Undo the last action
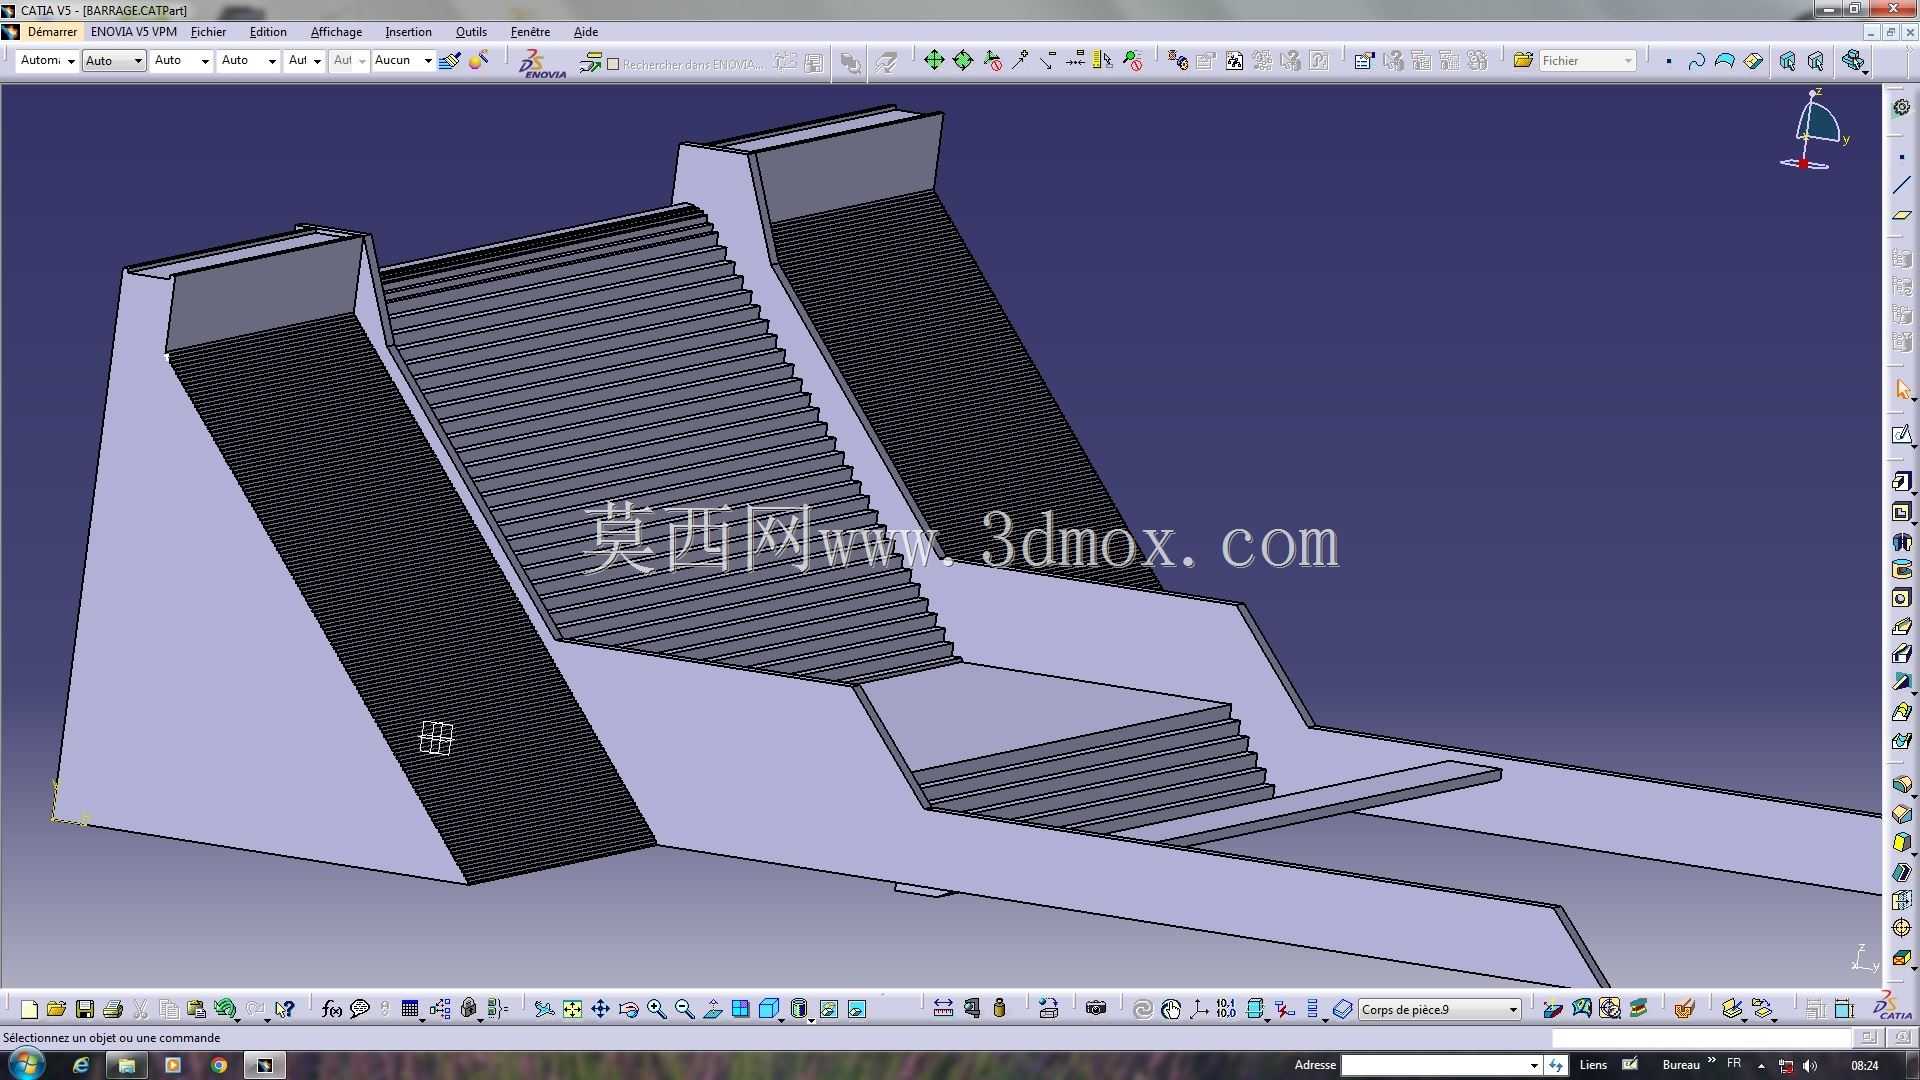Screen dimensions: 1920x1080 [x=225, y=1009]
